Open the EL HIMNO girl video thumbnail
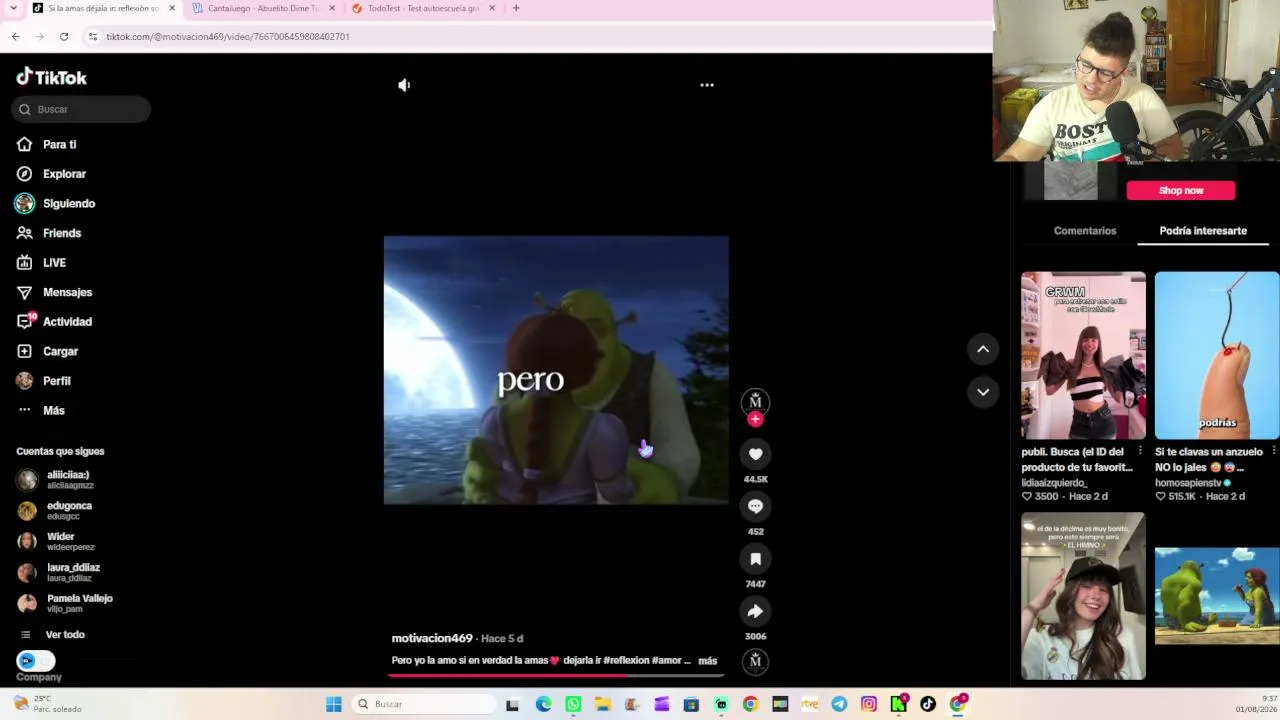1280x720 pixels. click(1083, 596)
